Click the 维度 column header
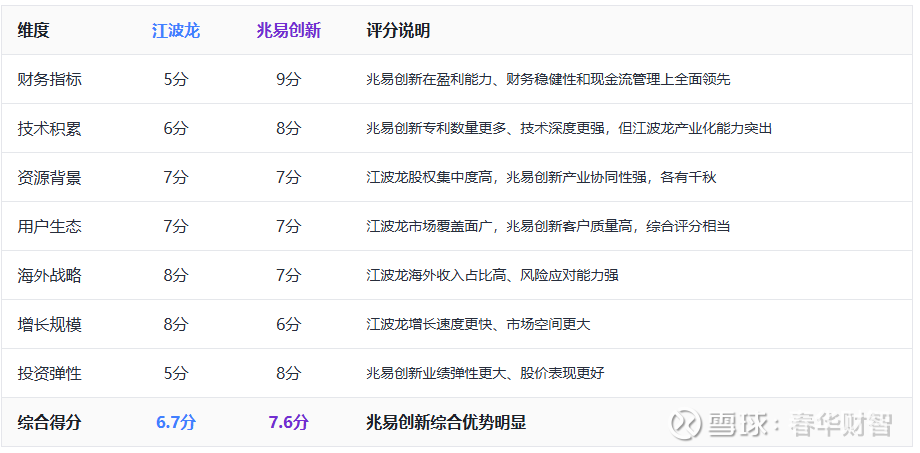This screenshot has width=920, height=453. click(33, 31)
